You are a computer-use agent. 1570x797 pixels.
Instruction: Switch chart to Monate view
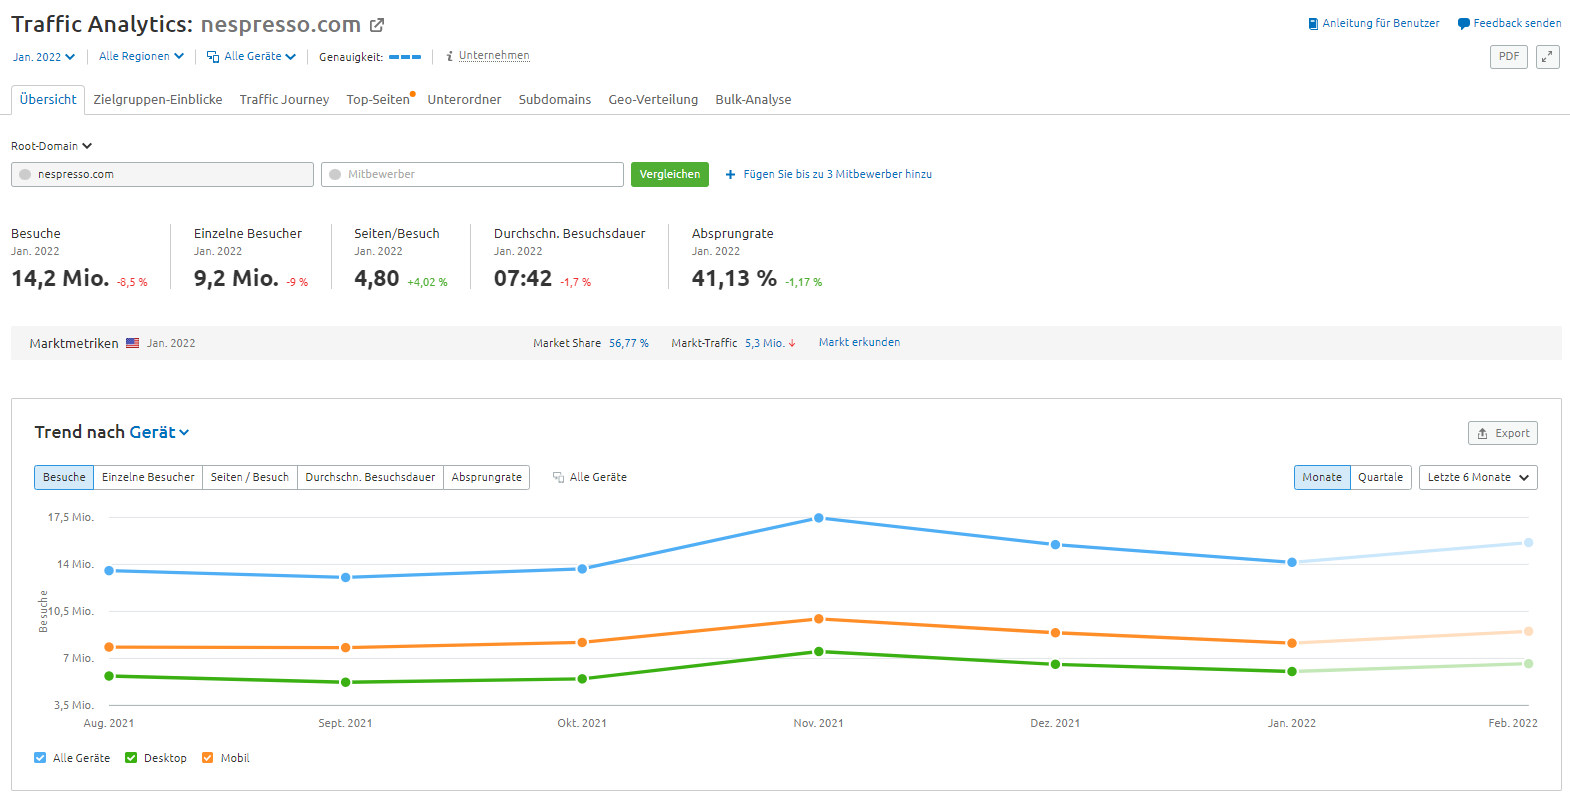[1322, 477]
